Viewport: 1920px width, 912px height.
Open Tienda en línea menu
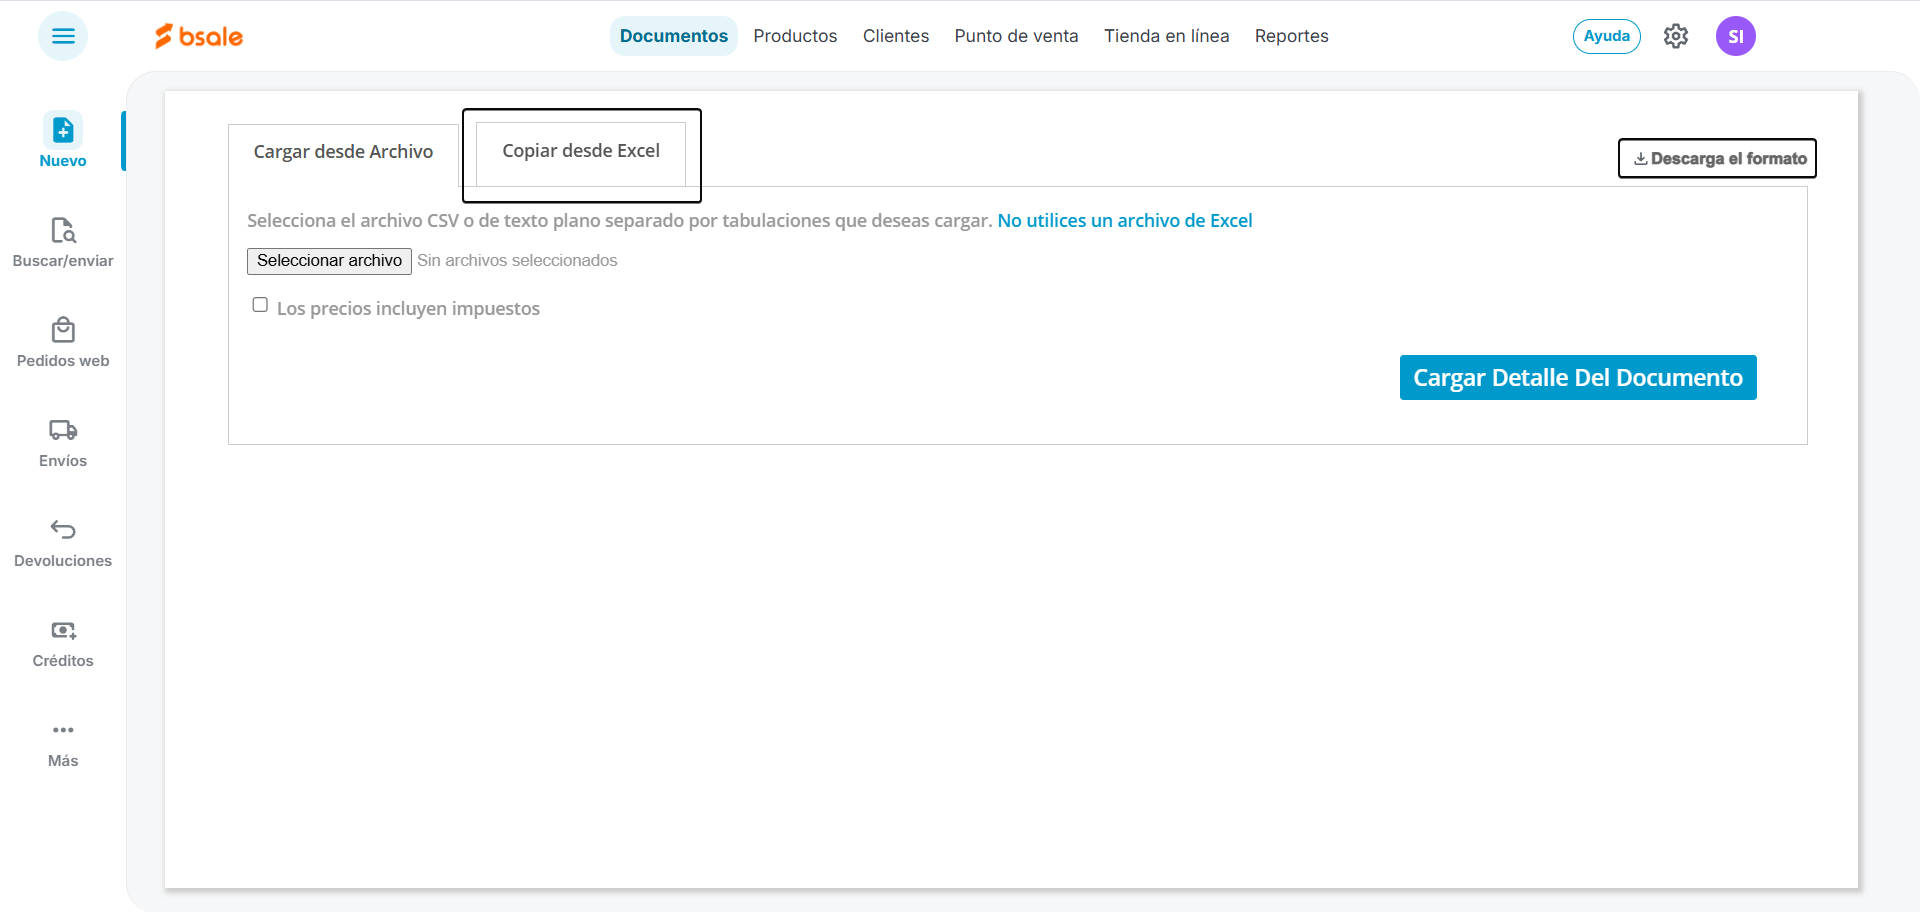click(1167, 36)
